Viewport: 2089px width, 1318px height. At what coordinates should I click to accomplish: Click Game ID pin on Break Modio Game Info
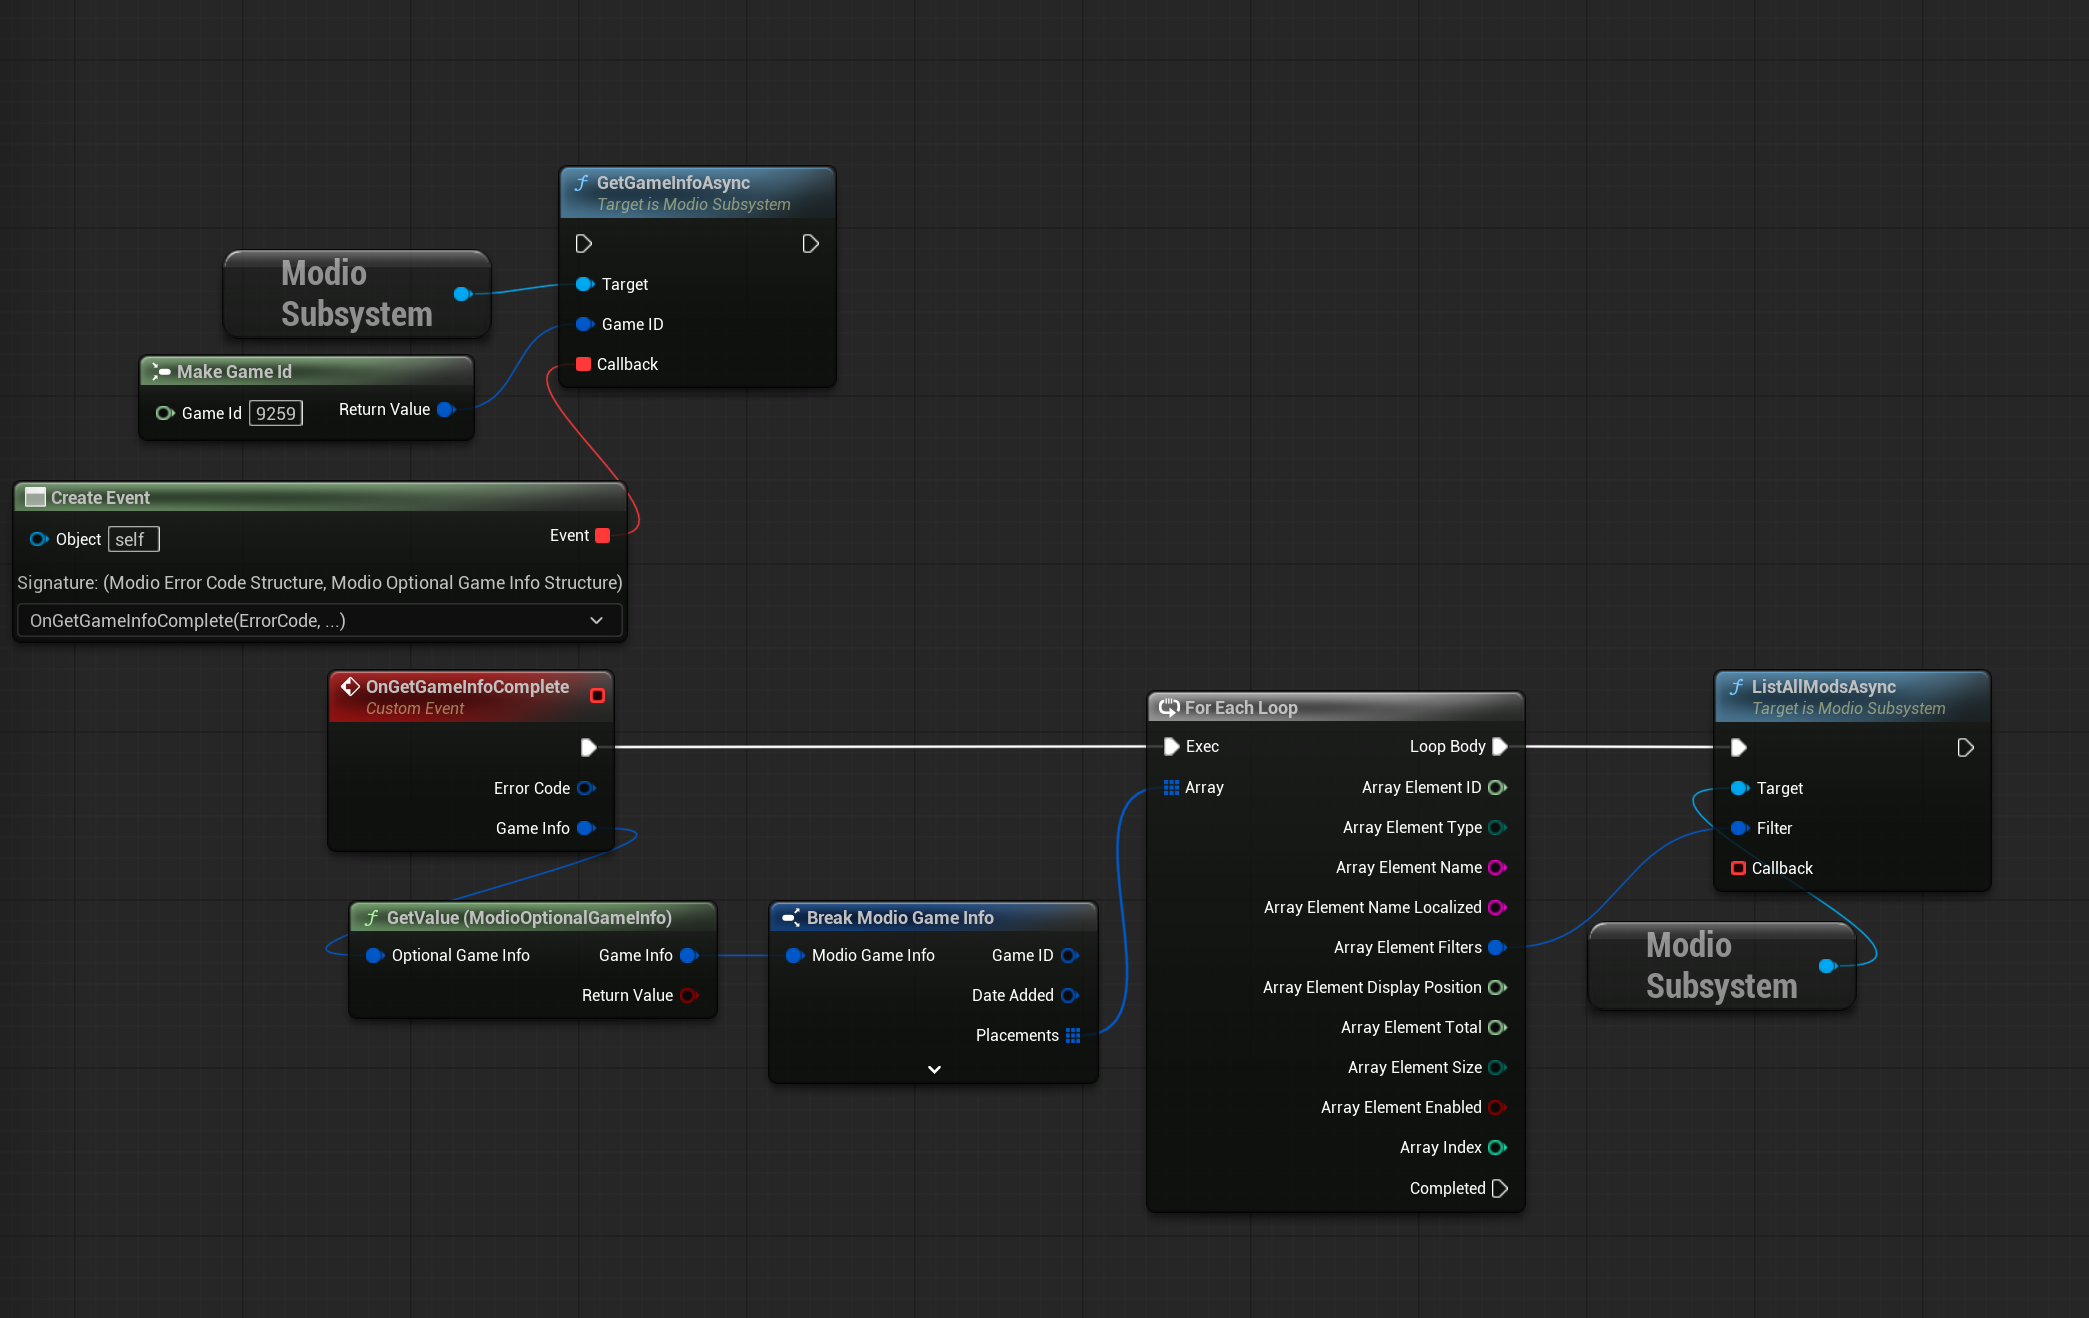(x=1070, y=955)
